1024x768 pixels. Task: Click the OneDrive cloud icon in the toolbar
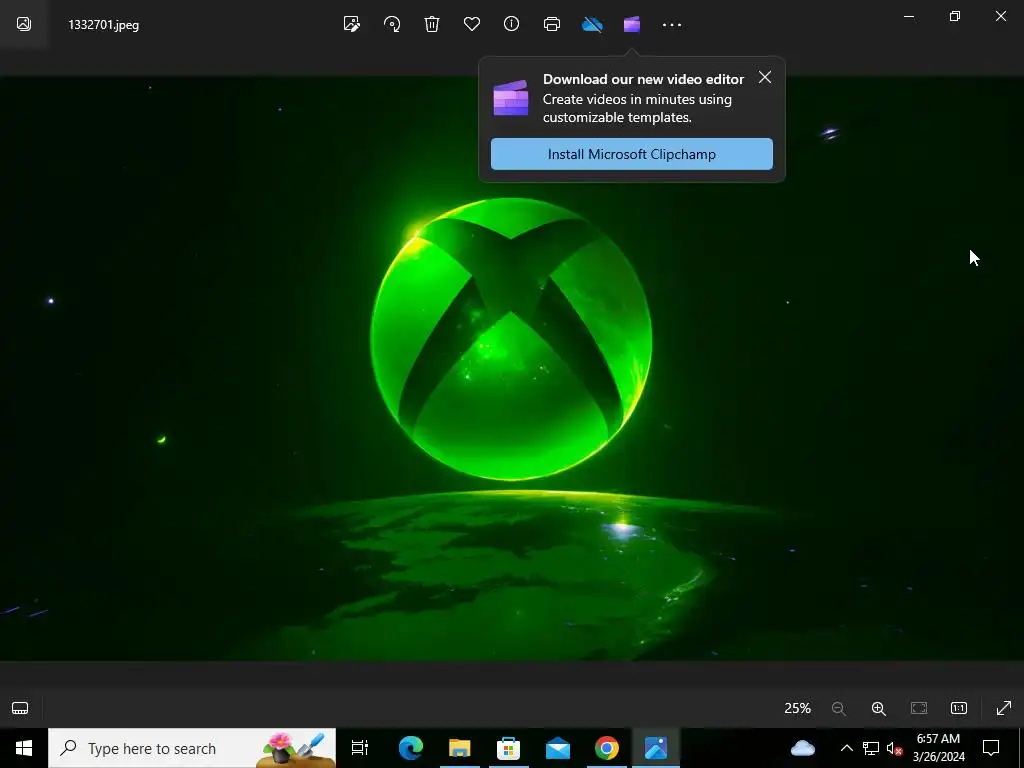[x=592, y=24]
